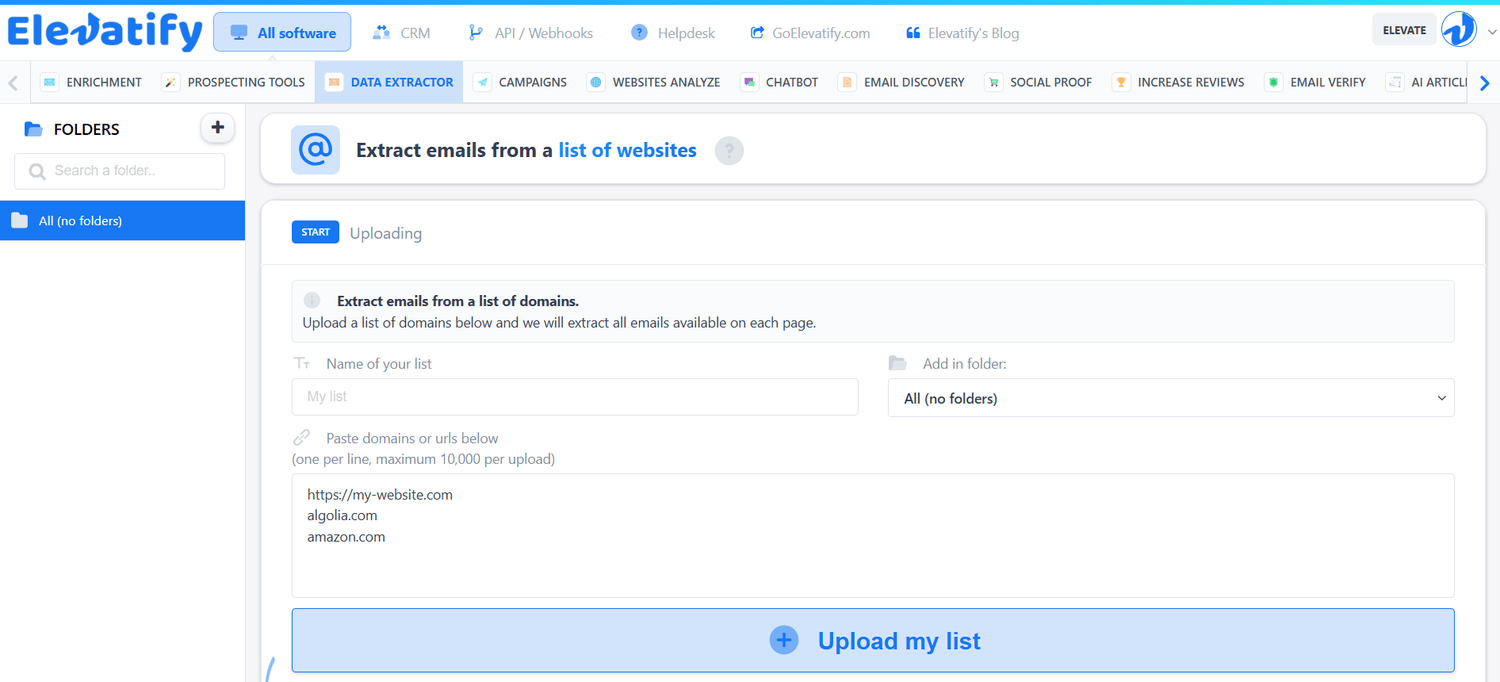Open the Email Verify tab
Screen dimensions: 1500x682
pos(1315,82)
